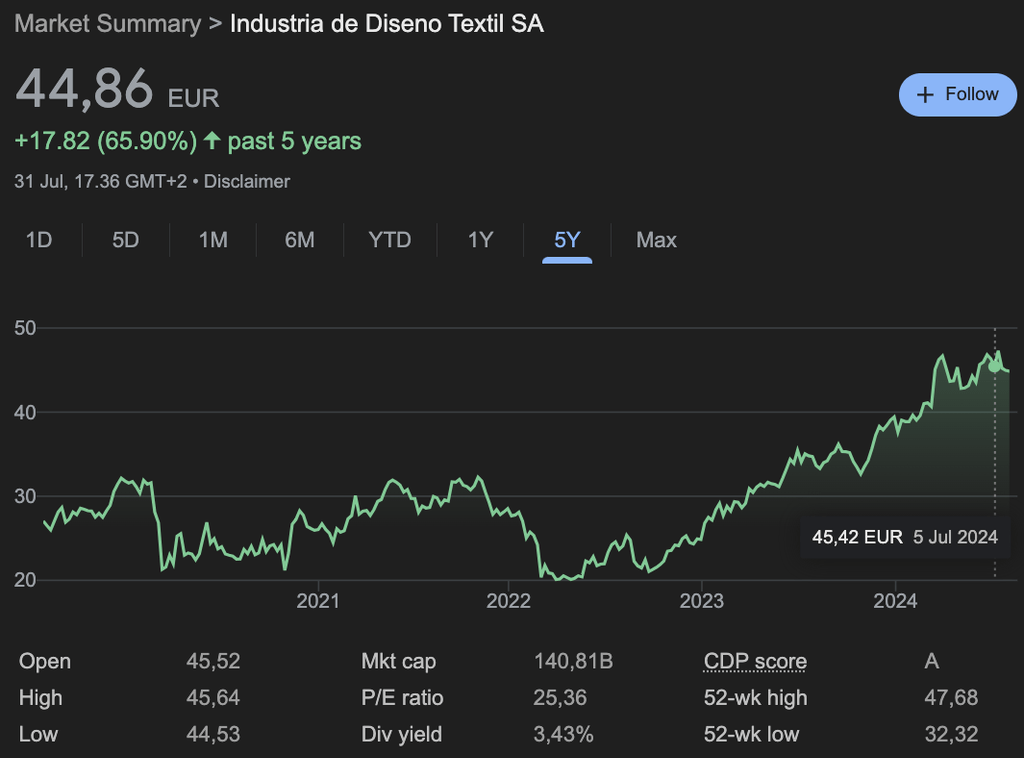
Task: Open the Max time range view
Action: pyautogui.click(x=656, y=240)
